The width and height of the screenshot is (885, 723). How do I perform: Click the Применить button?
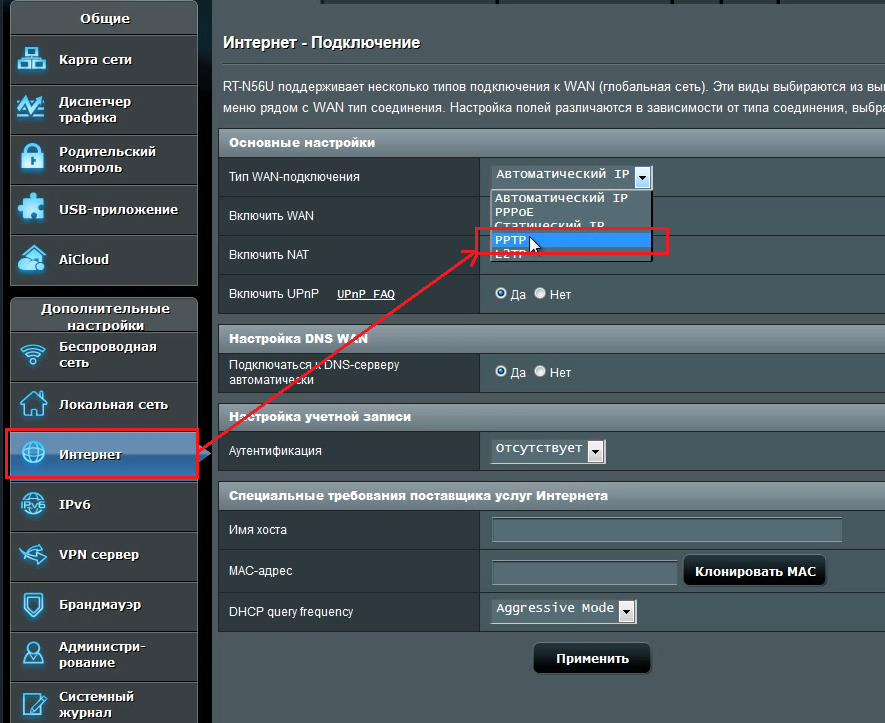point(592,658)
